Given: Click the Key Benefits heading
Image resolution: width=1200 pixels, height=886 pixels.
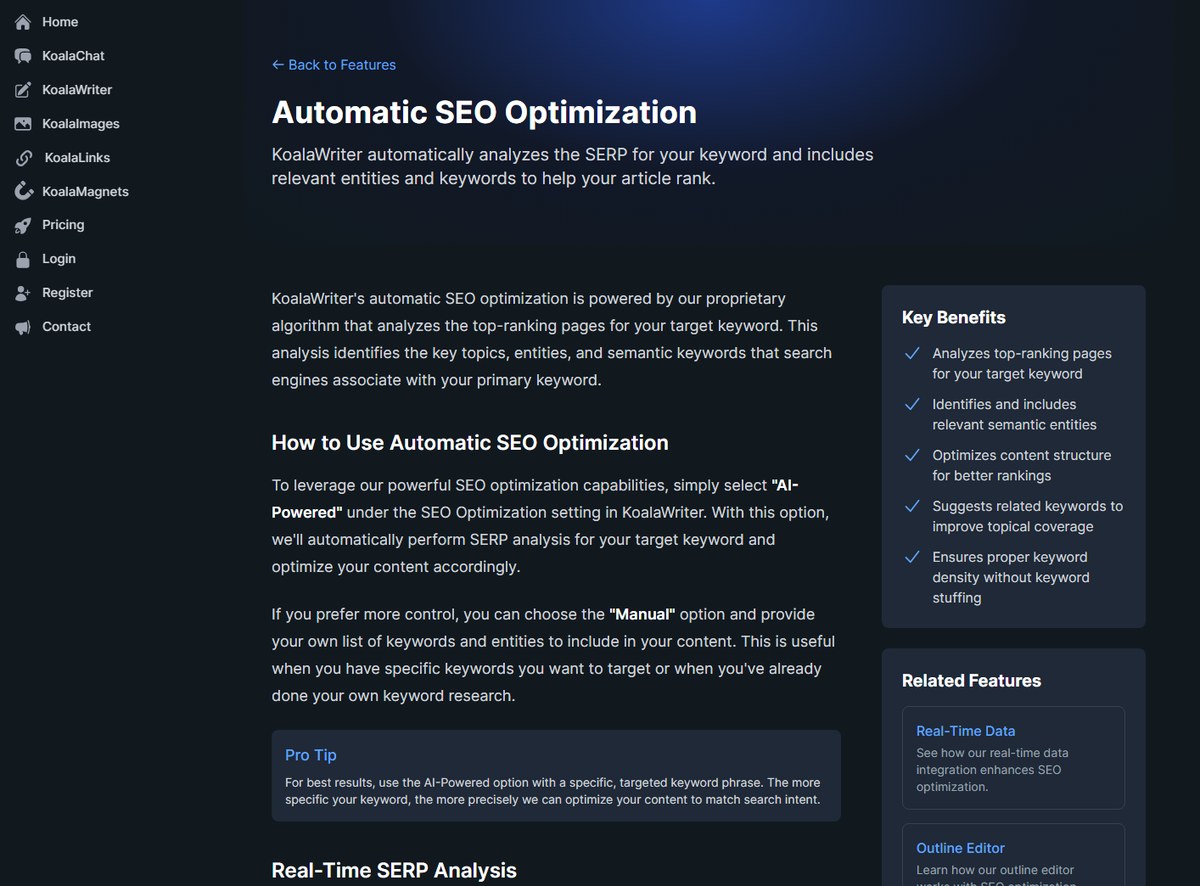Looking at the screenshot, I should coord(954,318).
